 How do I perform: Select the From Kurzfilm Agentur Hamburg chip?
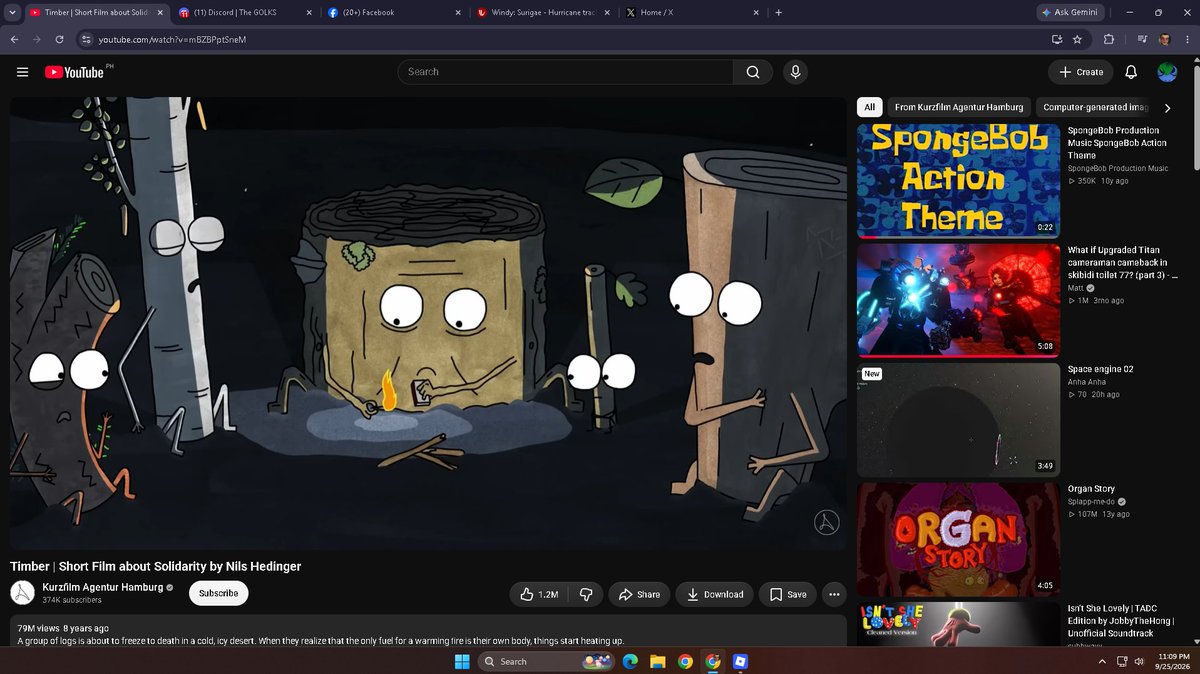pyautogui.click(x=958, y=107)
